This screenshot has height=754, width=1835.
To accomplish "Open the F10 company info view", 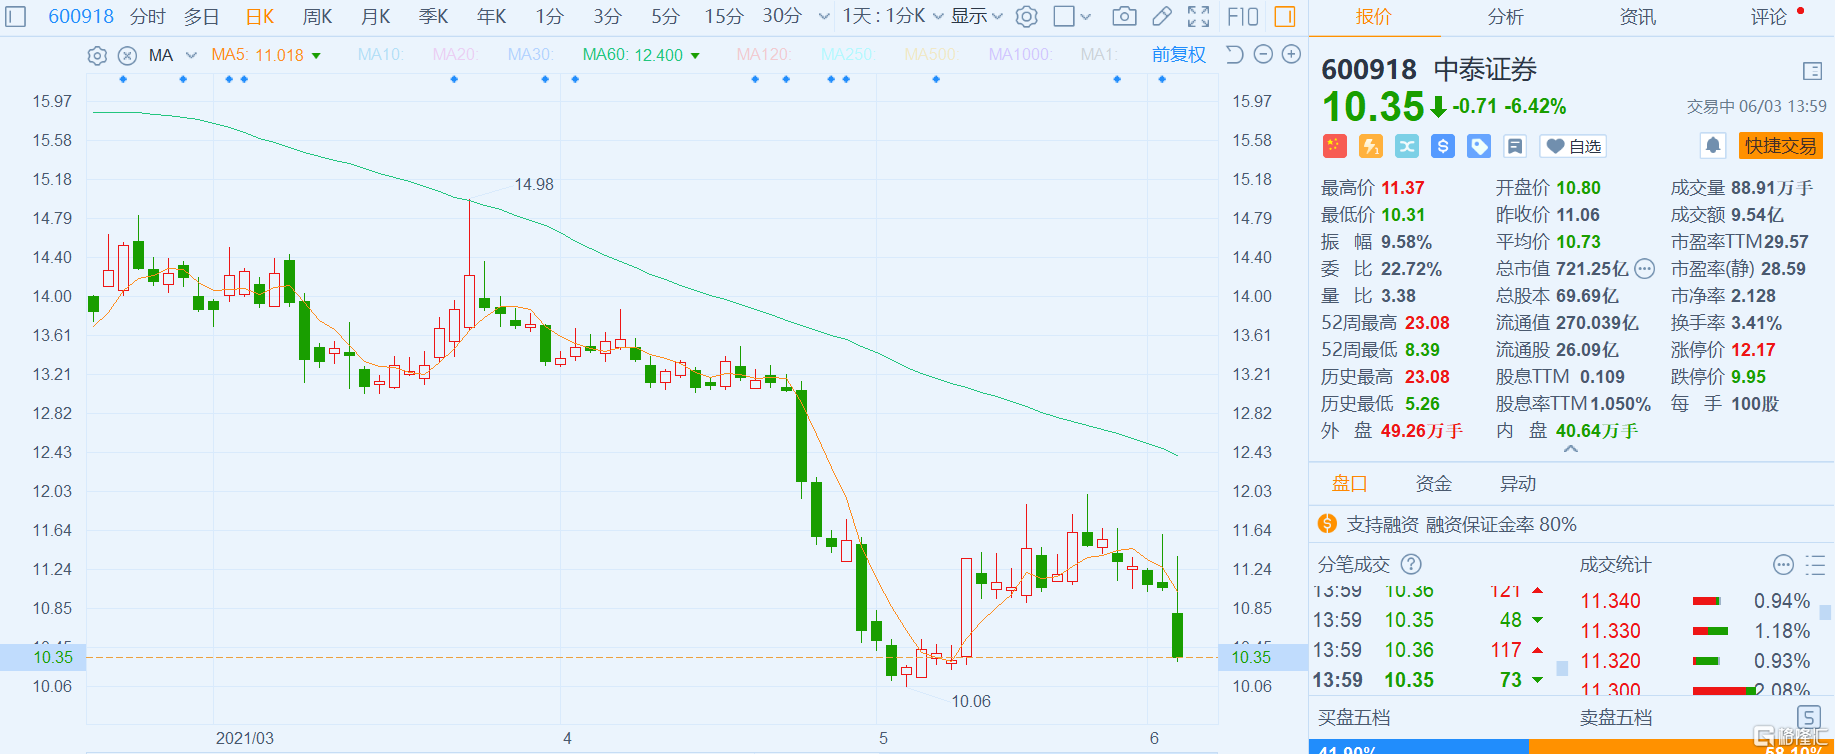I will pyautogui.click(x=1243, y=16).
